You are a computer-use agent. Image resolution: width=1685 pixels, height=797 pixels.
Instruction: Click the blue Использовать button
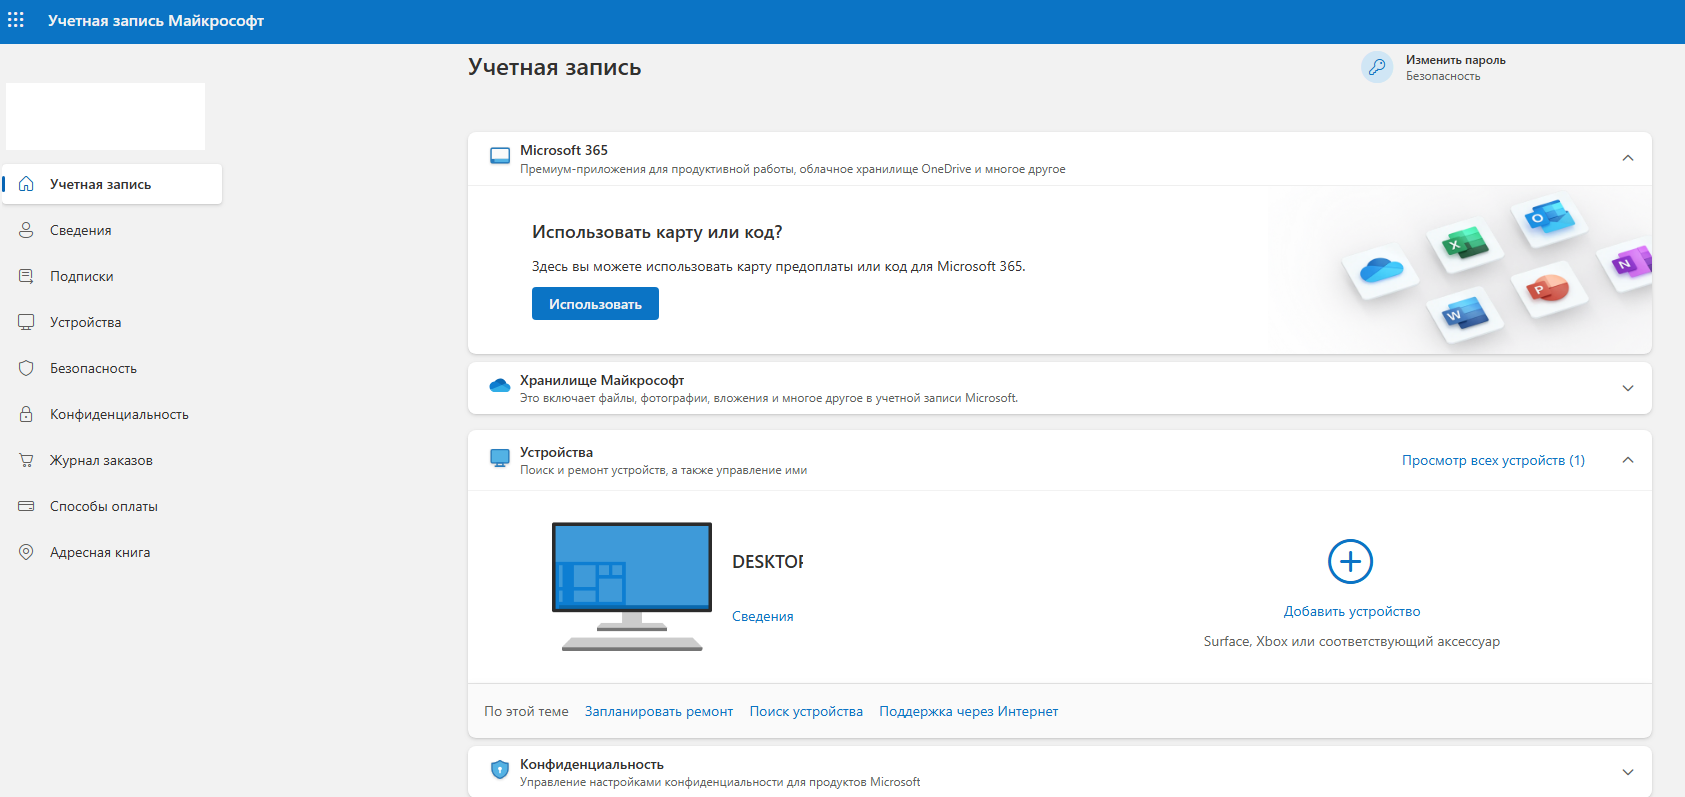(595, 304)
